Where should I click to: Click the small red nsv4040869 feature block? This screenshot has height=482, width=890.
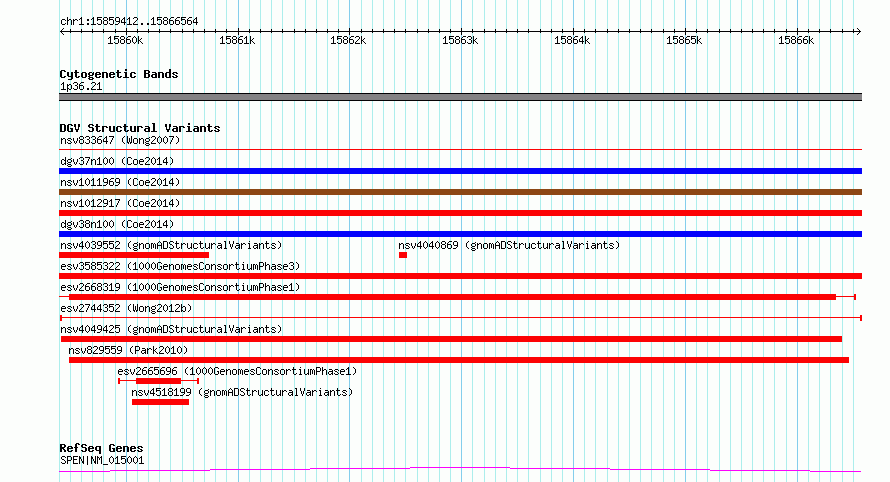(403, 255)
